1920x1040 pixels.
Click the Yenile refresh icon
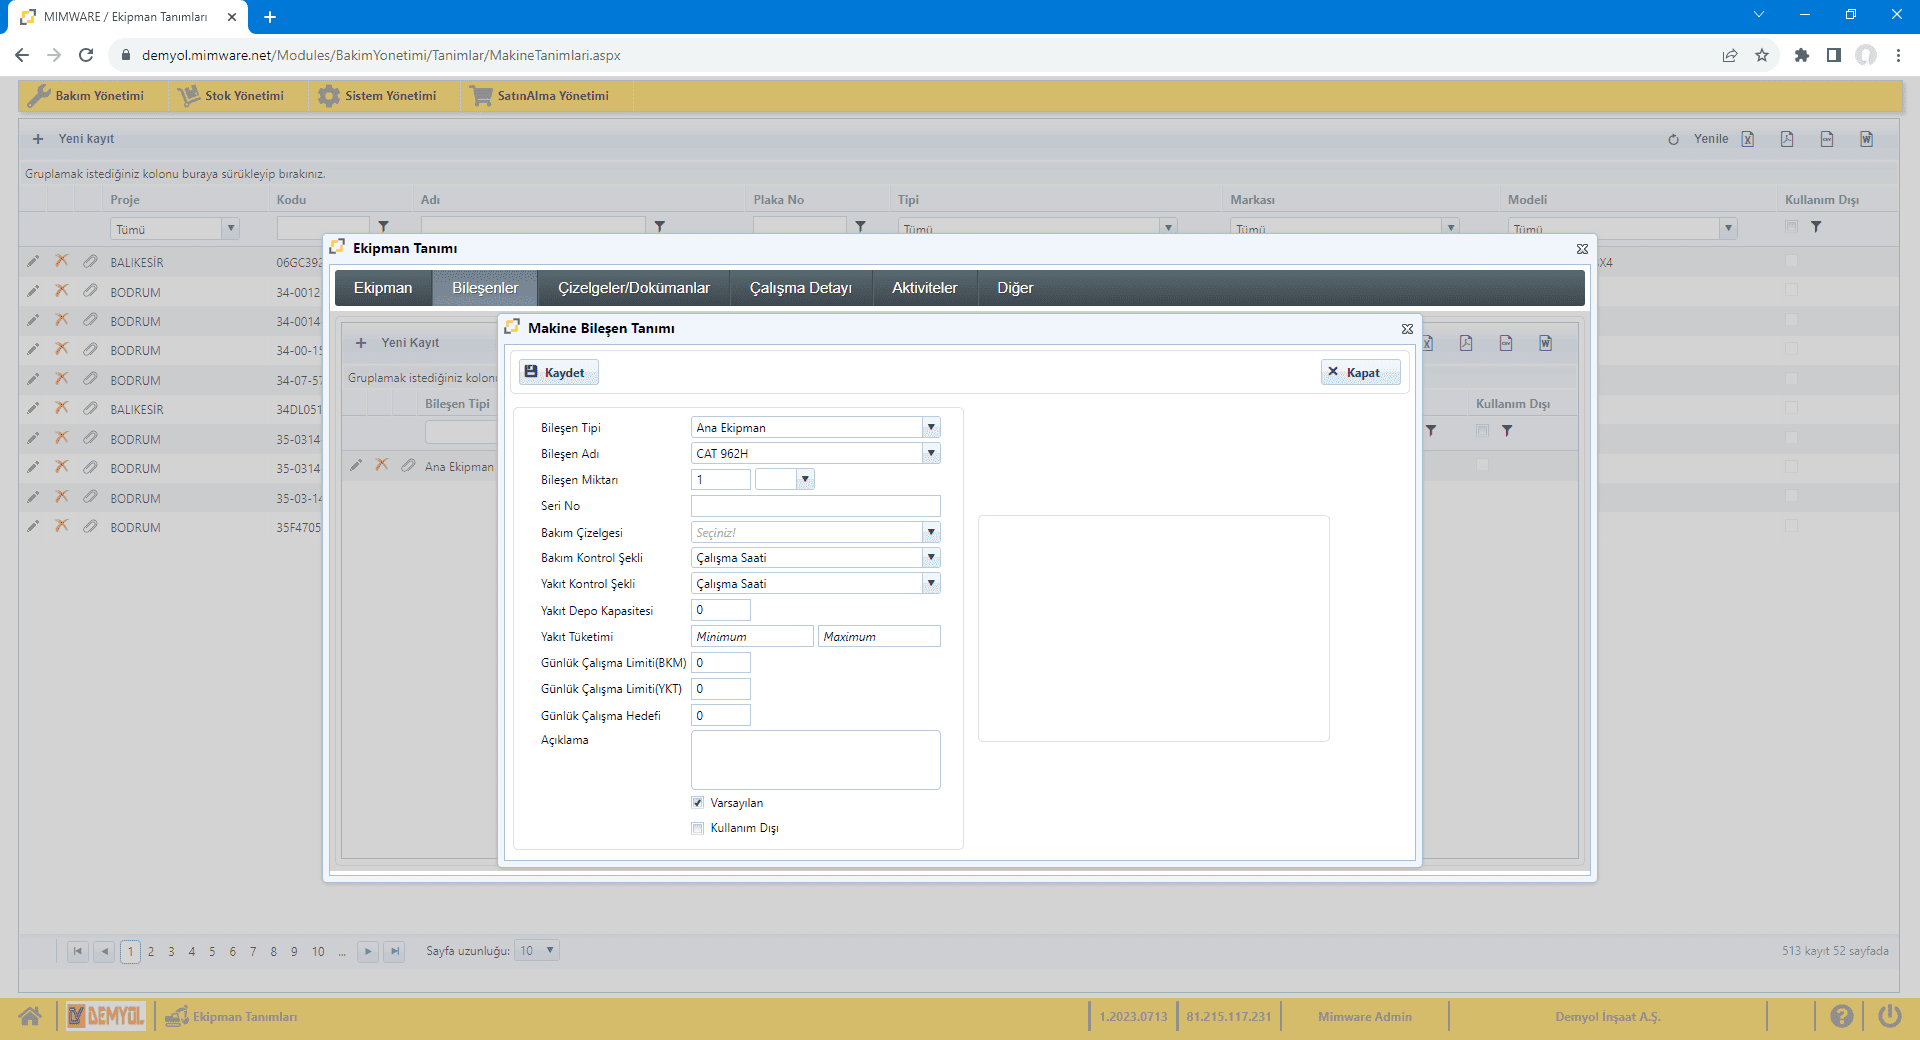coord(1673,140)
